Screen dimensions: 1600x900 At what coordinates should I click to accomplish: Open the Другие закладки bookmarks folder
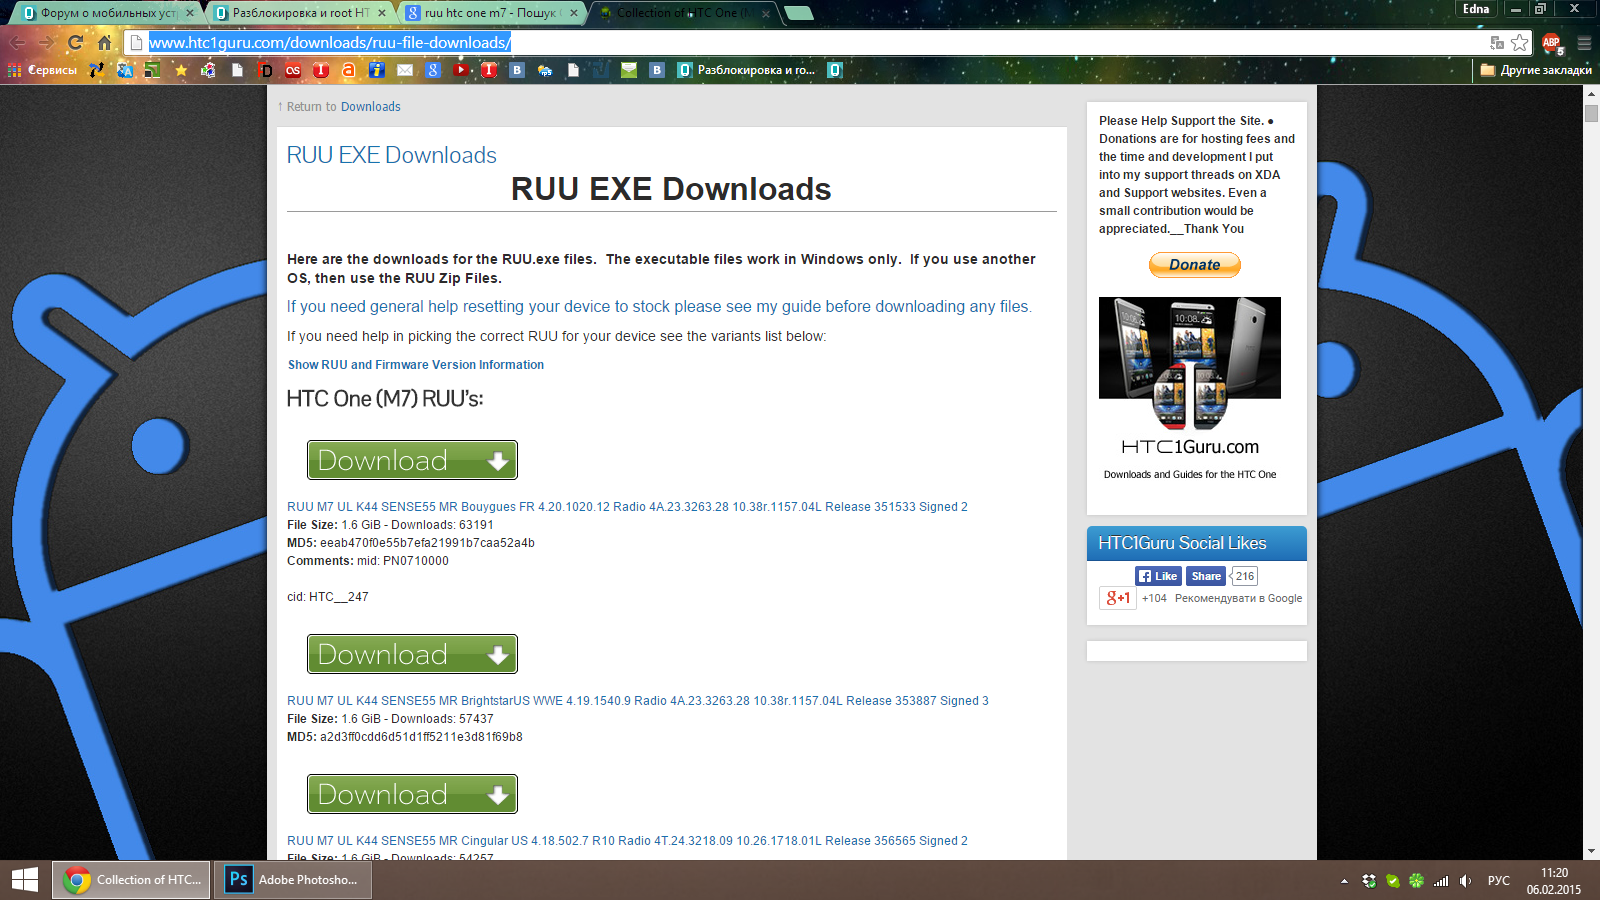1536,70
